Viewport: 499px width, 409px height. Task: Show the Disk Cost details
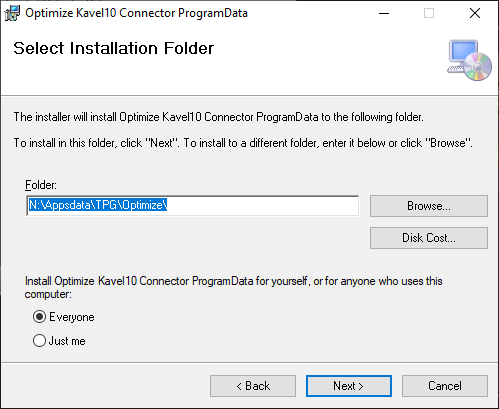(429, 238)
